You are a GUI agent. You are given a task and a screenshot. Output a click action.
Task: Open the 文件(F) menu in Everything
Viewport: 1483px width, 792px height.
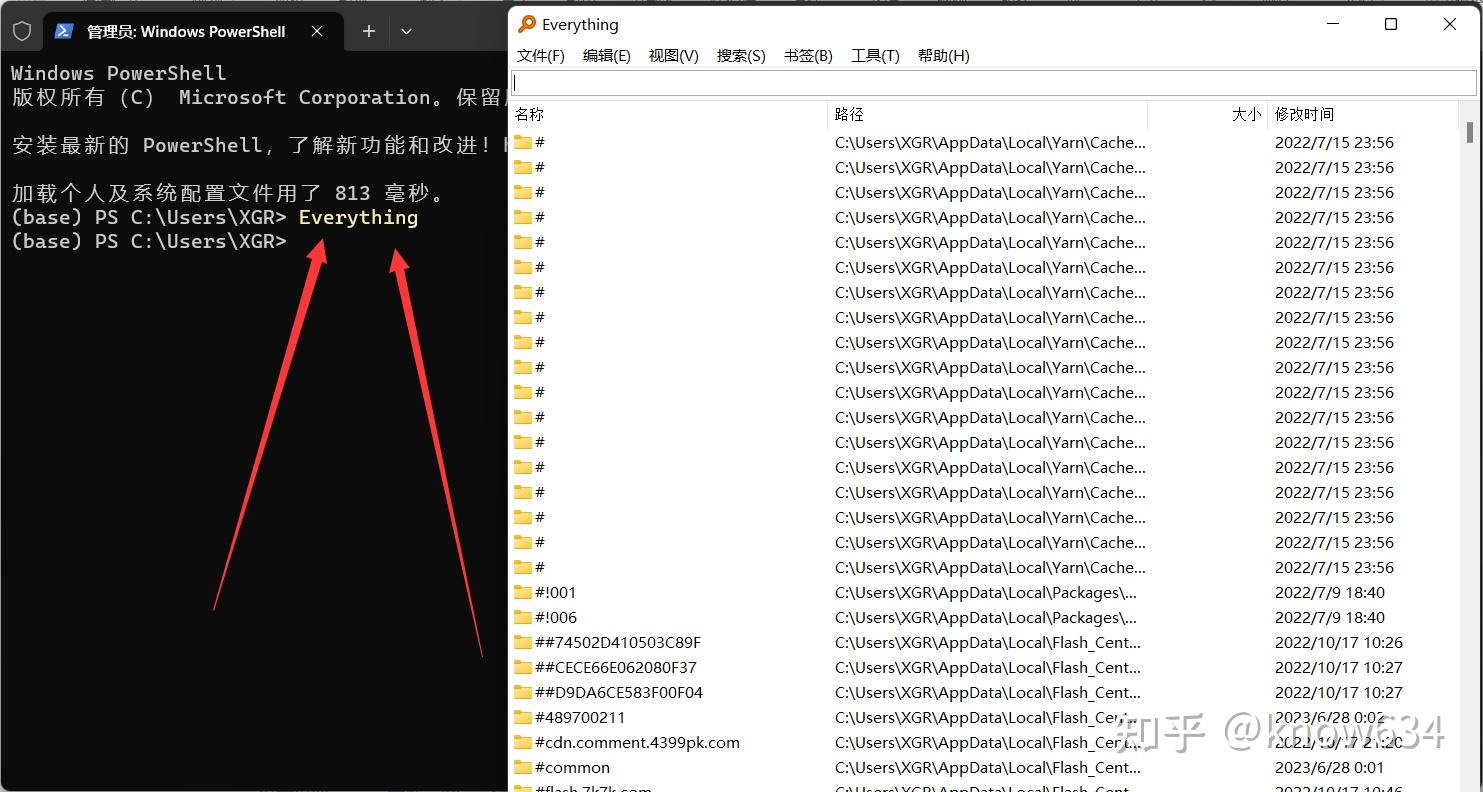coord(541,55)
